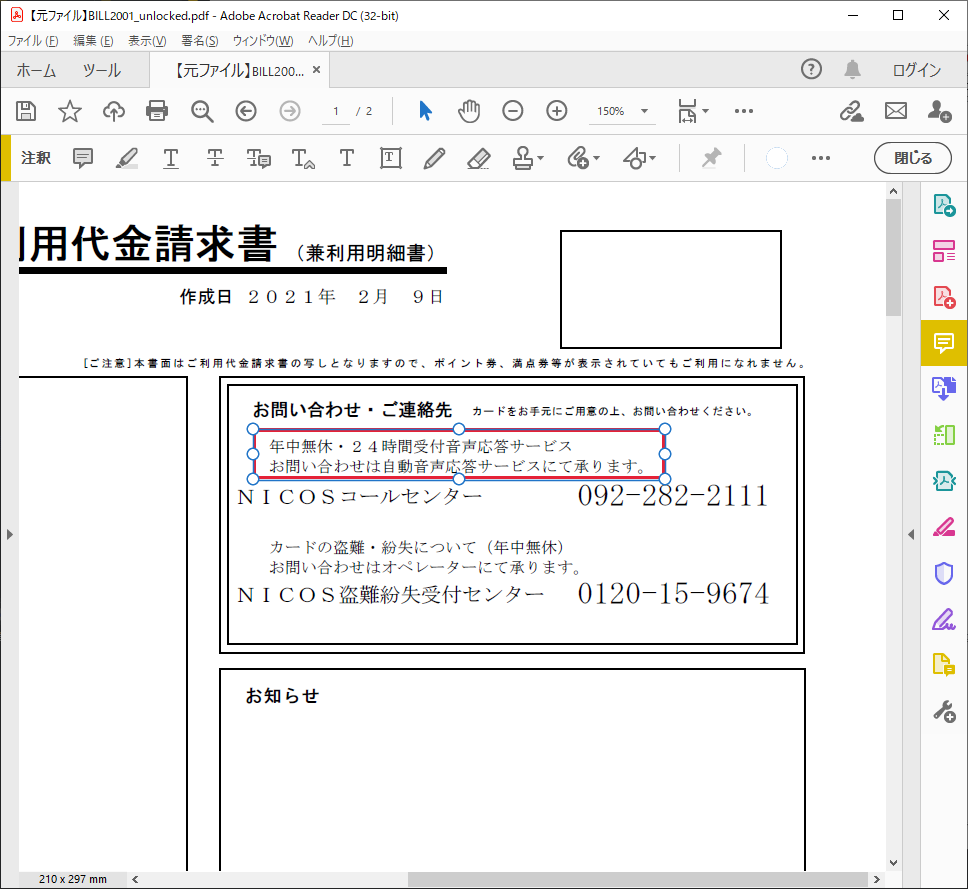Switch to the ホーム tab

pos(36,70)
